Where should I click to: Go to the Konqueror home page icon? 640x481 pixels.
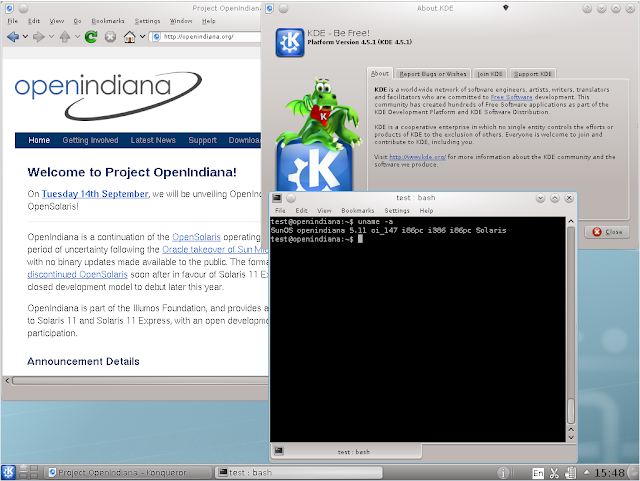(129, 37)
